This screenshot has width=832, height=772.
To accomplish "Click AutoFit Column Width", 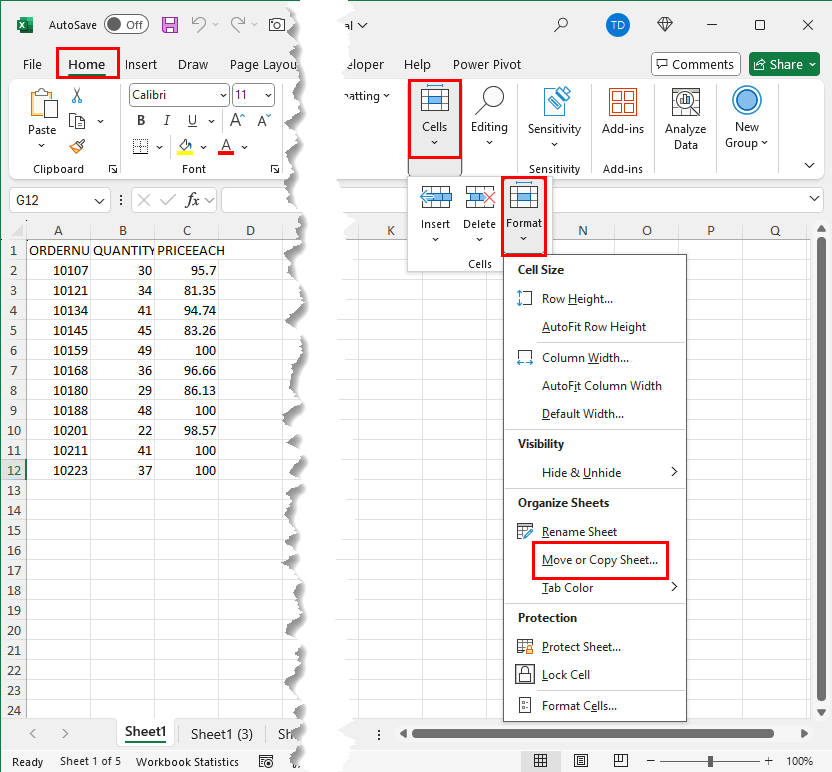I will 603,386.
